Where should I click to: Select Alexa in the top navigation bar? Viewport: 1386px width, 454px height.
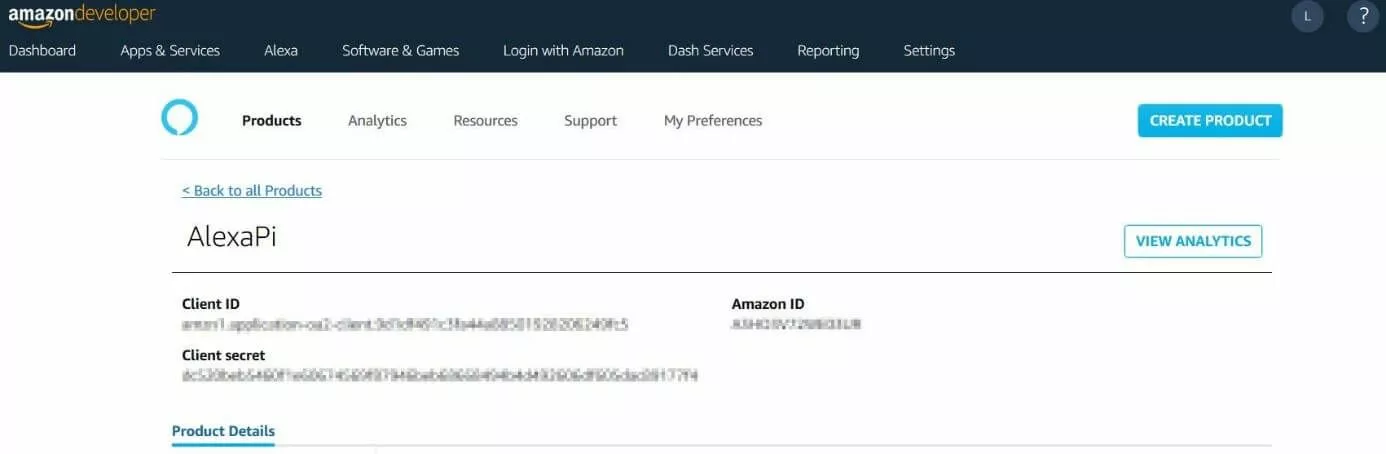281,50
